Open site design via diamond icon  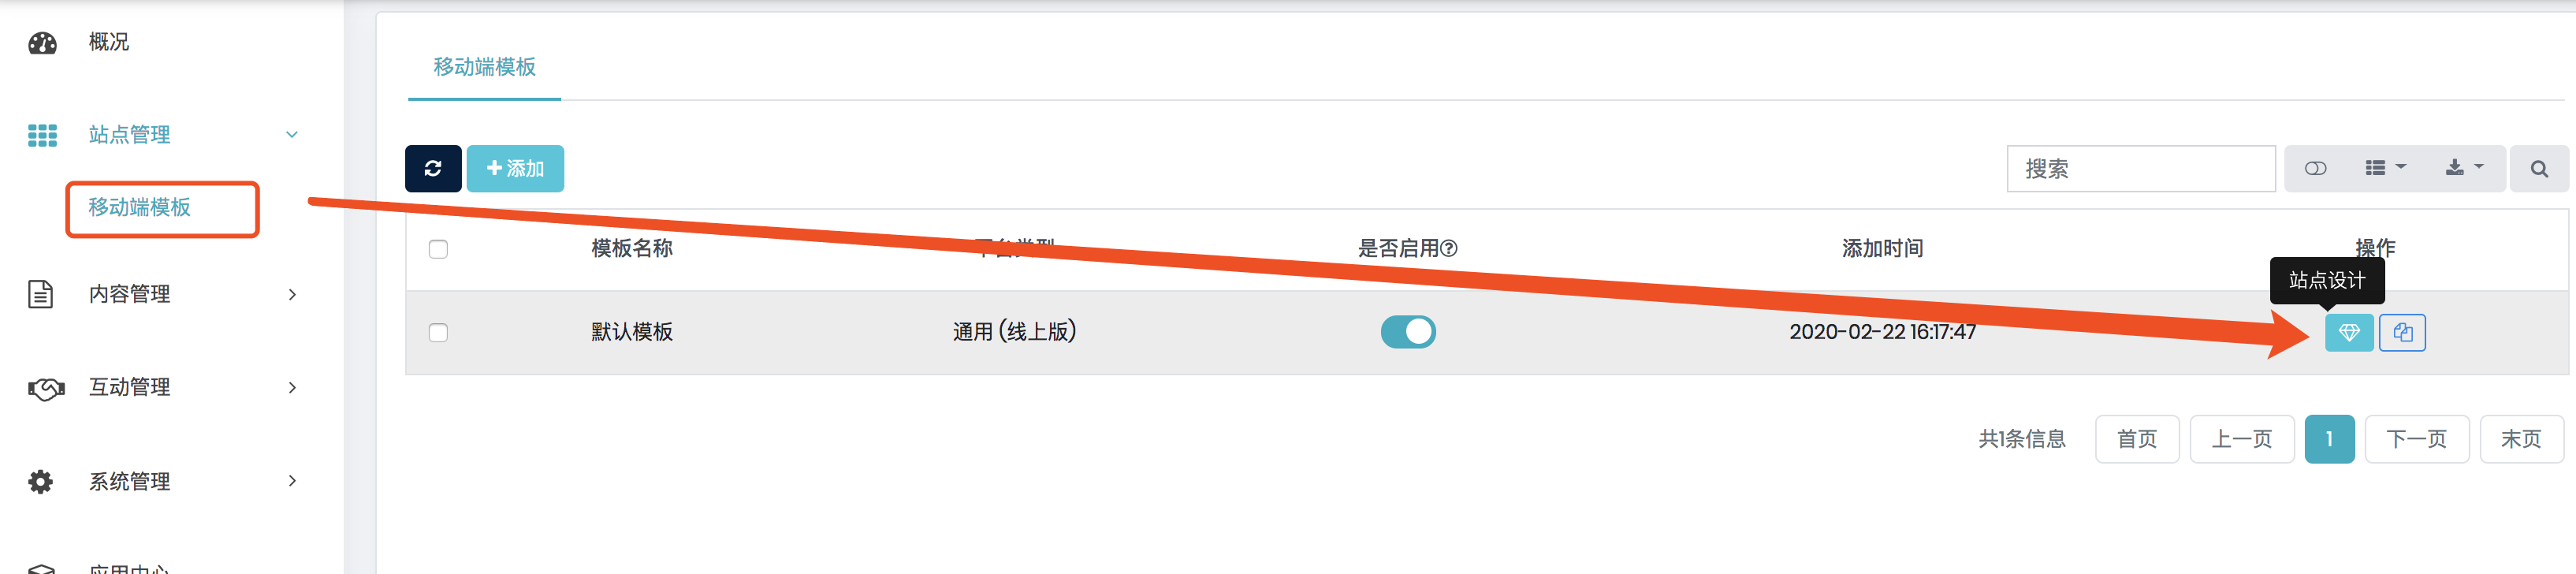[2348, 332]
